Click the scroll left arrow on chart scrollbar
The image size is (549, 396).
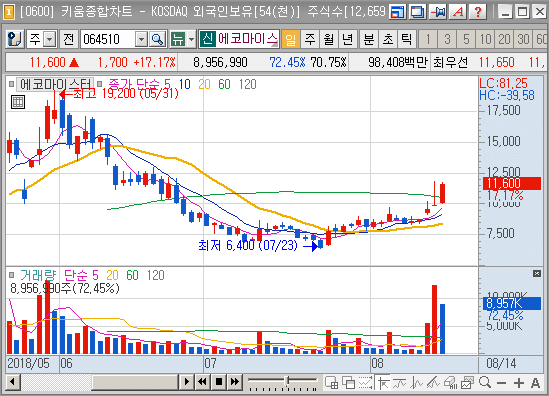coord(13,382)
